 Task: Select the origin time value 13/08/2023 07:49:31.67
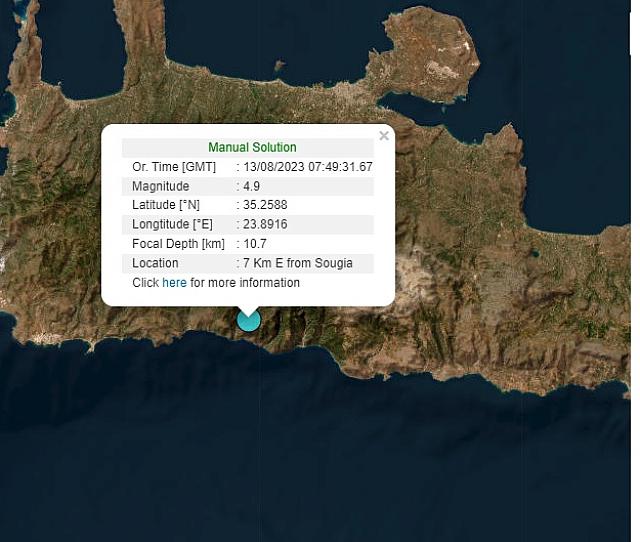[x=307, y=167]
